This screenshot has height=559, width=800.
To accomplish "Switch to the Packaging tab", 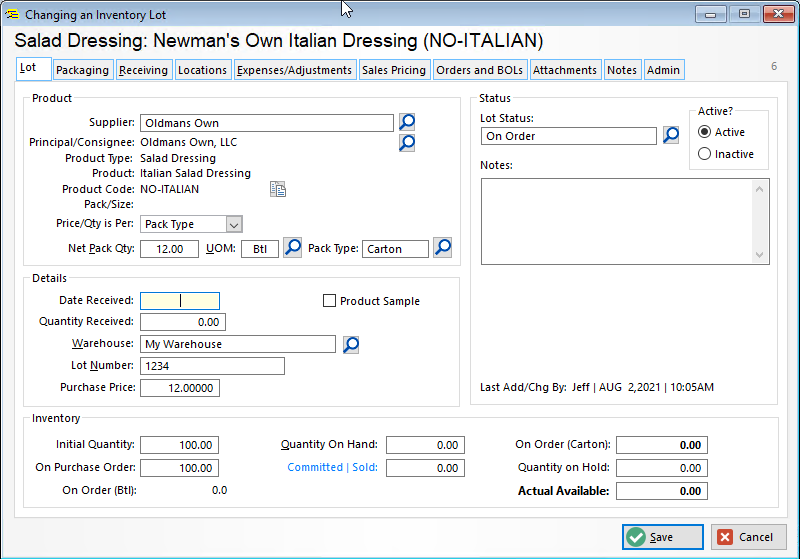I will 83,70.
